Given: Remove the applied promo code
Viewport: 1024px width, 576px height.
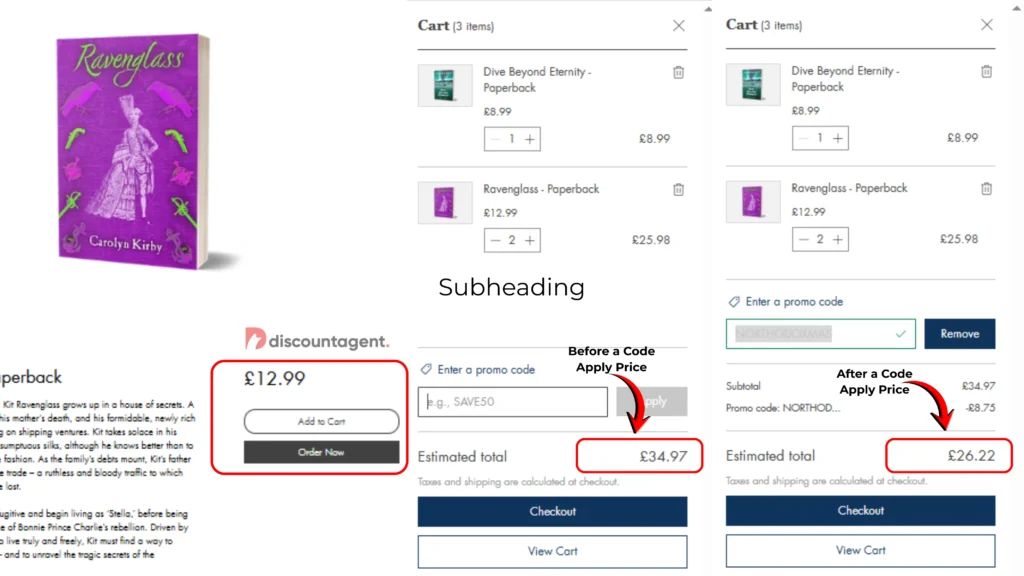Looking at the screenshot, I should click(959, 334).
